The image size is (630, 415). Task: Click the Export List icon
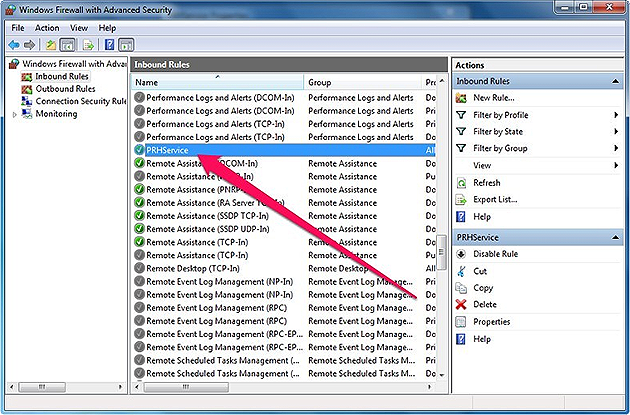point(461,200)
